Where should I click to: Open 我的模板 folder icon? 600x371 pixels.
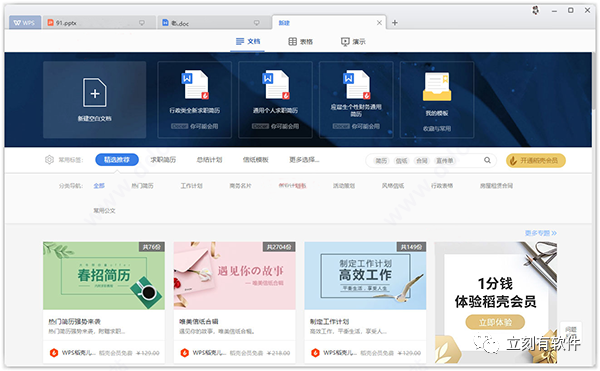[x=437, y=87]
